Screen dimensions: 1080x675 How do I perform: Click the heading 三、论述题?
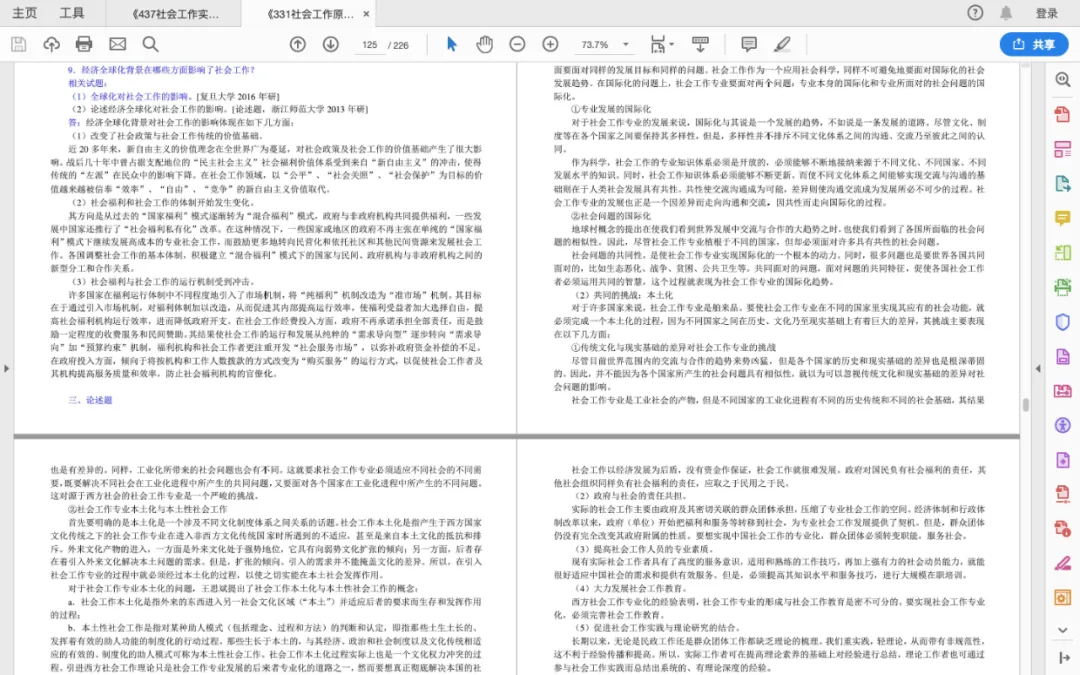[x=90, y=400]
